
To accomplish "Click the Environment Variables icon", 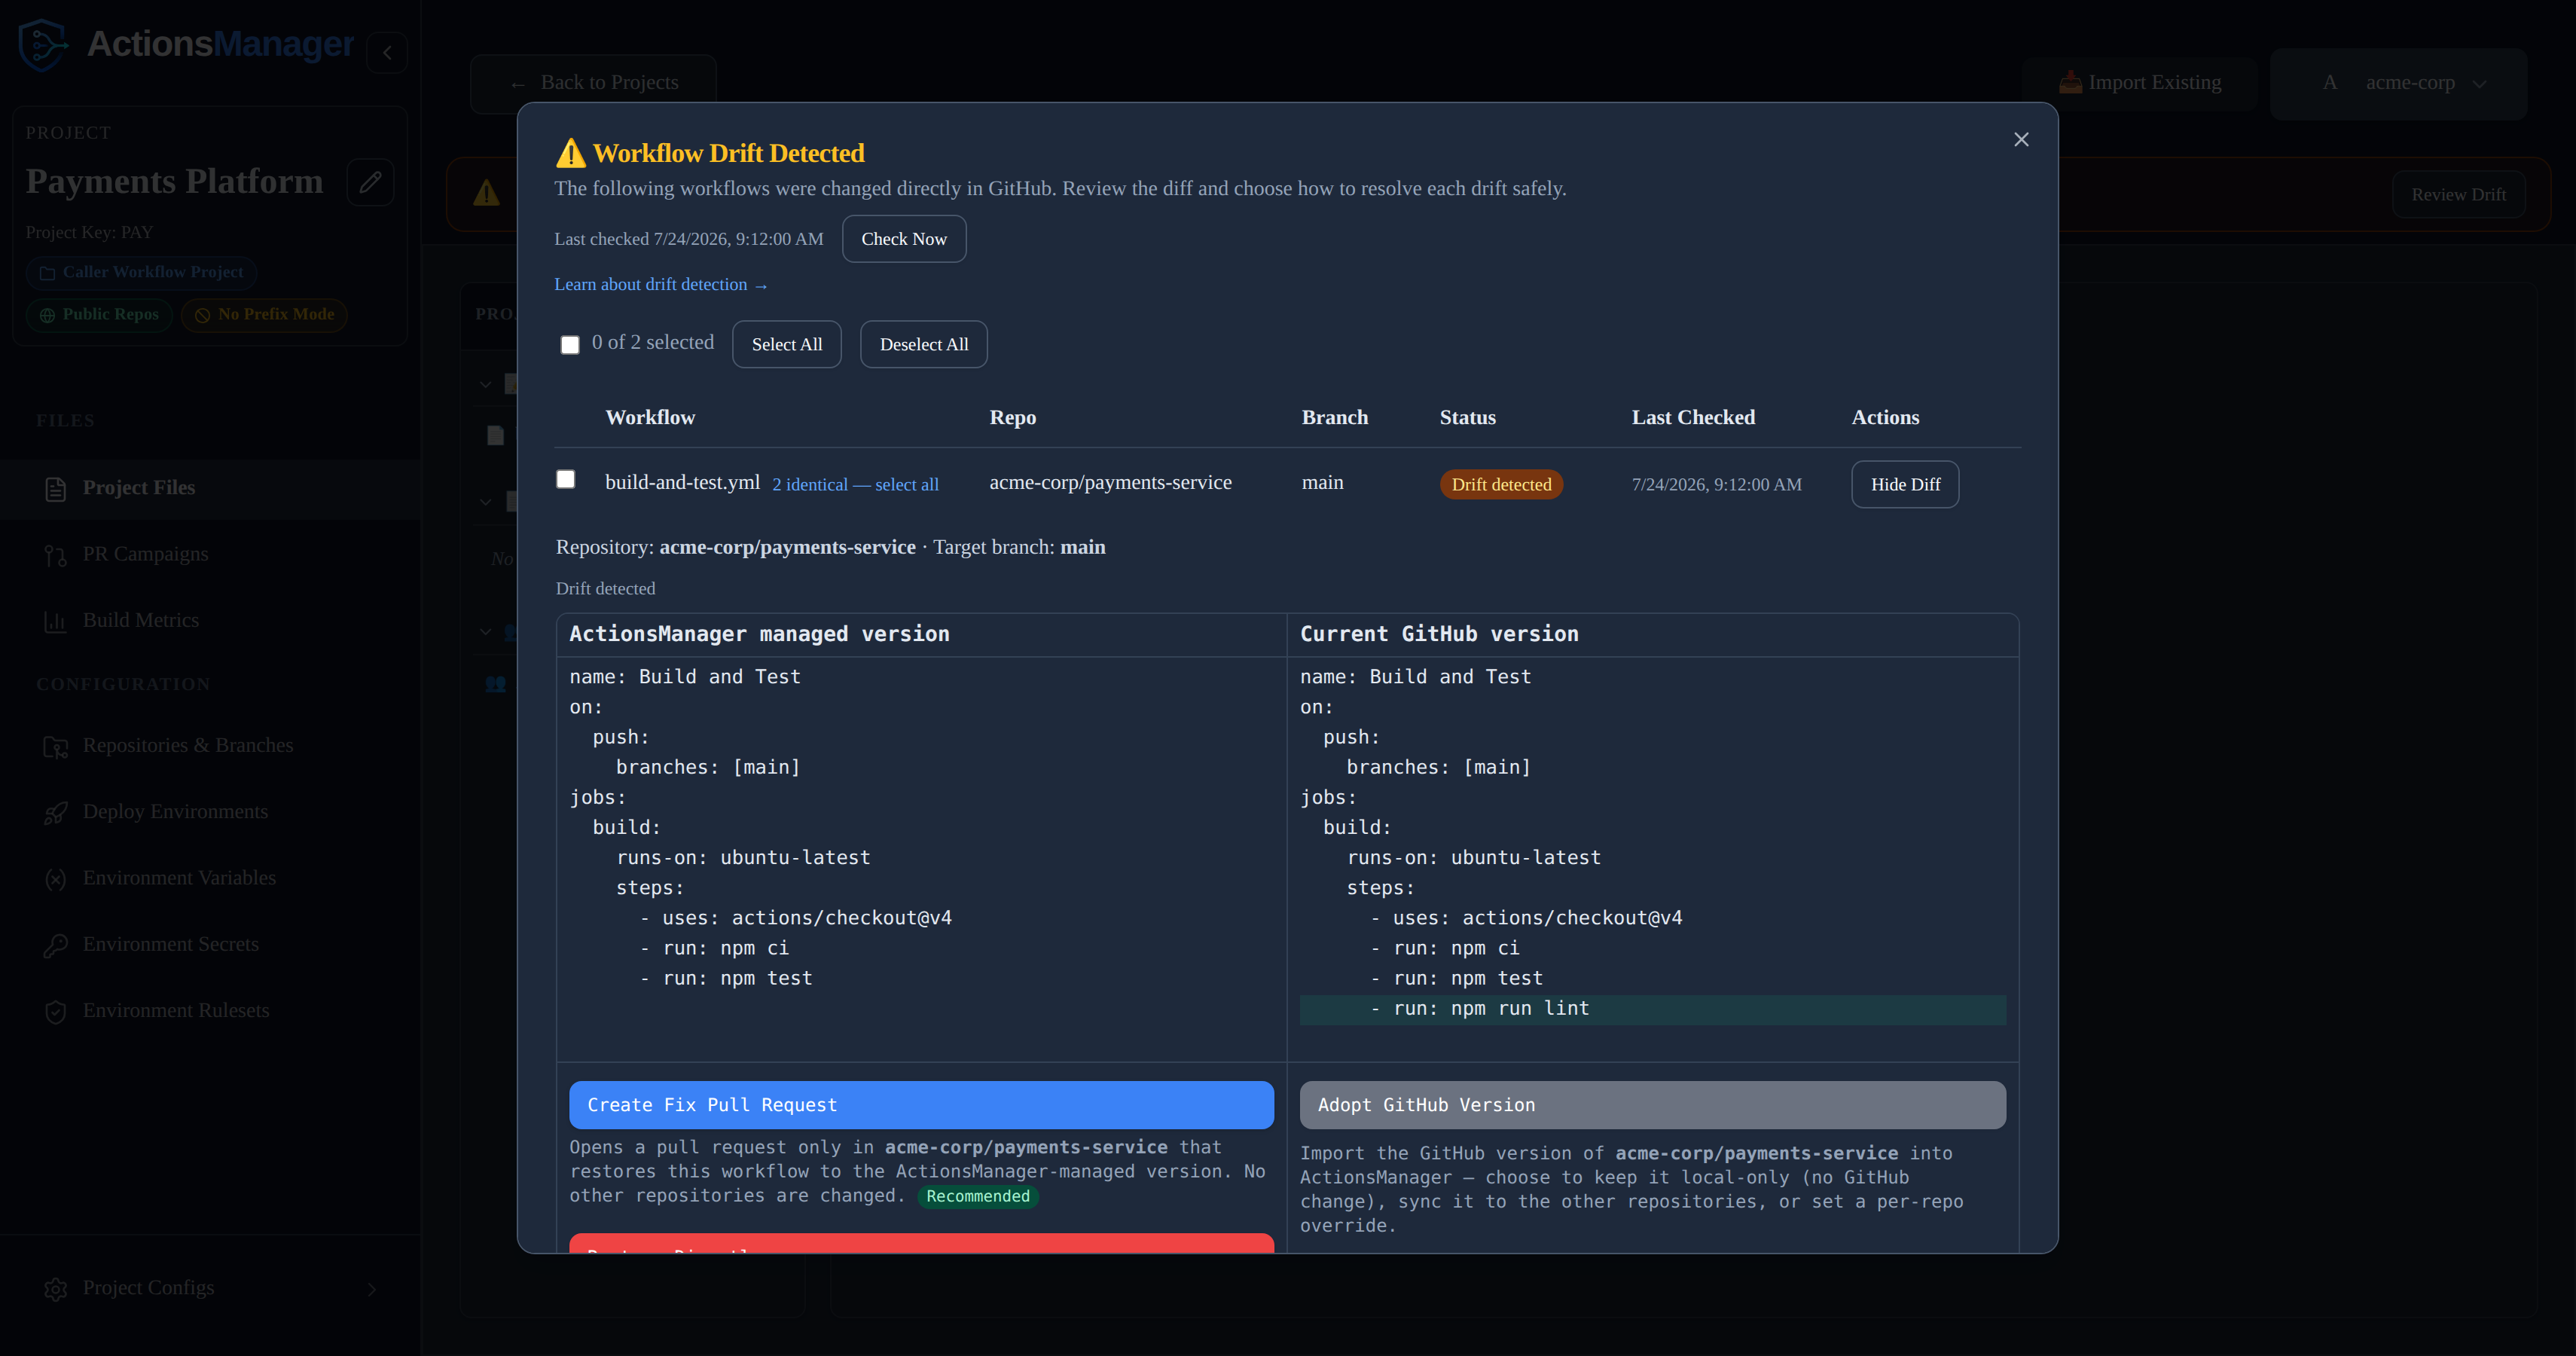I will pyautogui.click(x=56, y=879).
